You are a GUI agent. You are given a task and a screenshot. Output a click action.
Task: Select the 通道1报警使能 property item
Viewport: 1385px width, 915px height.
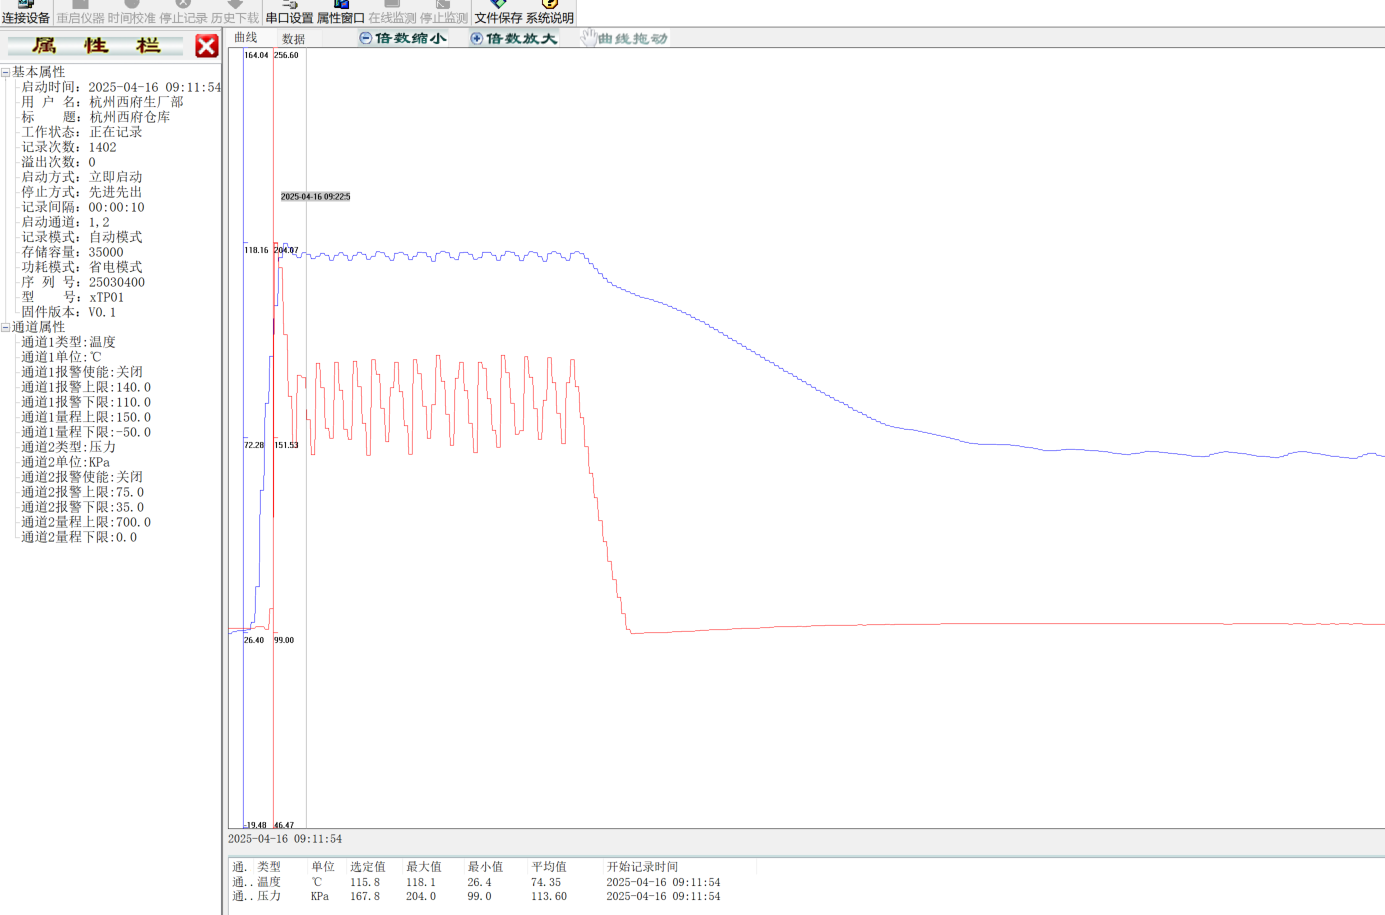coord(82,372)
